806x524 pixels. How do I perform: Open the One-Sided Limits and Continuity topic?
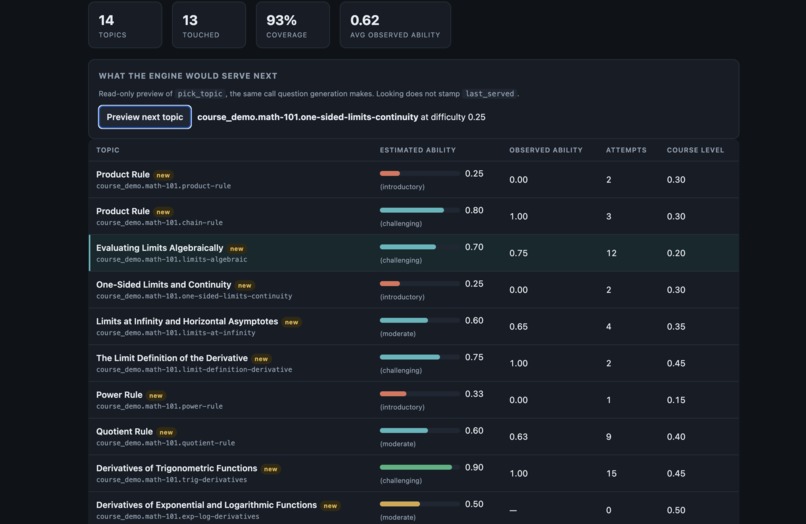click(163, 284)
